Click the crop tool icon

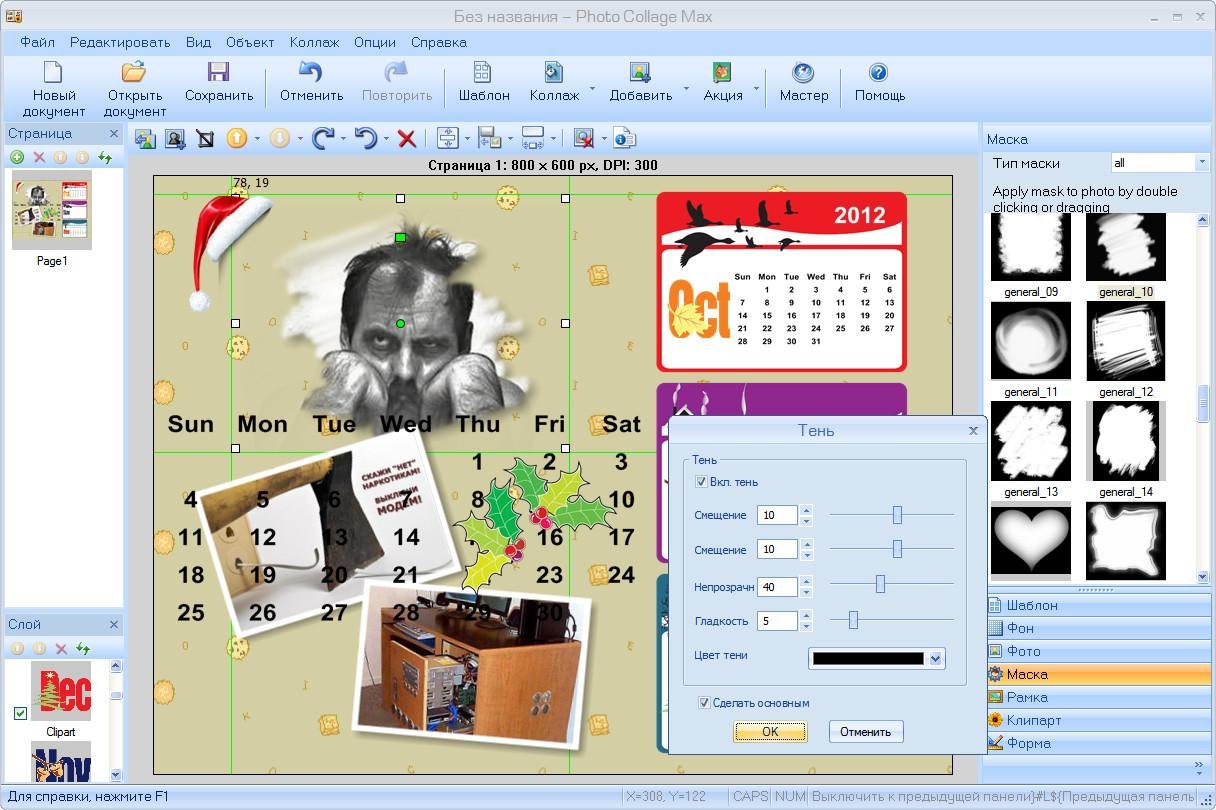point(205,139)
